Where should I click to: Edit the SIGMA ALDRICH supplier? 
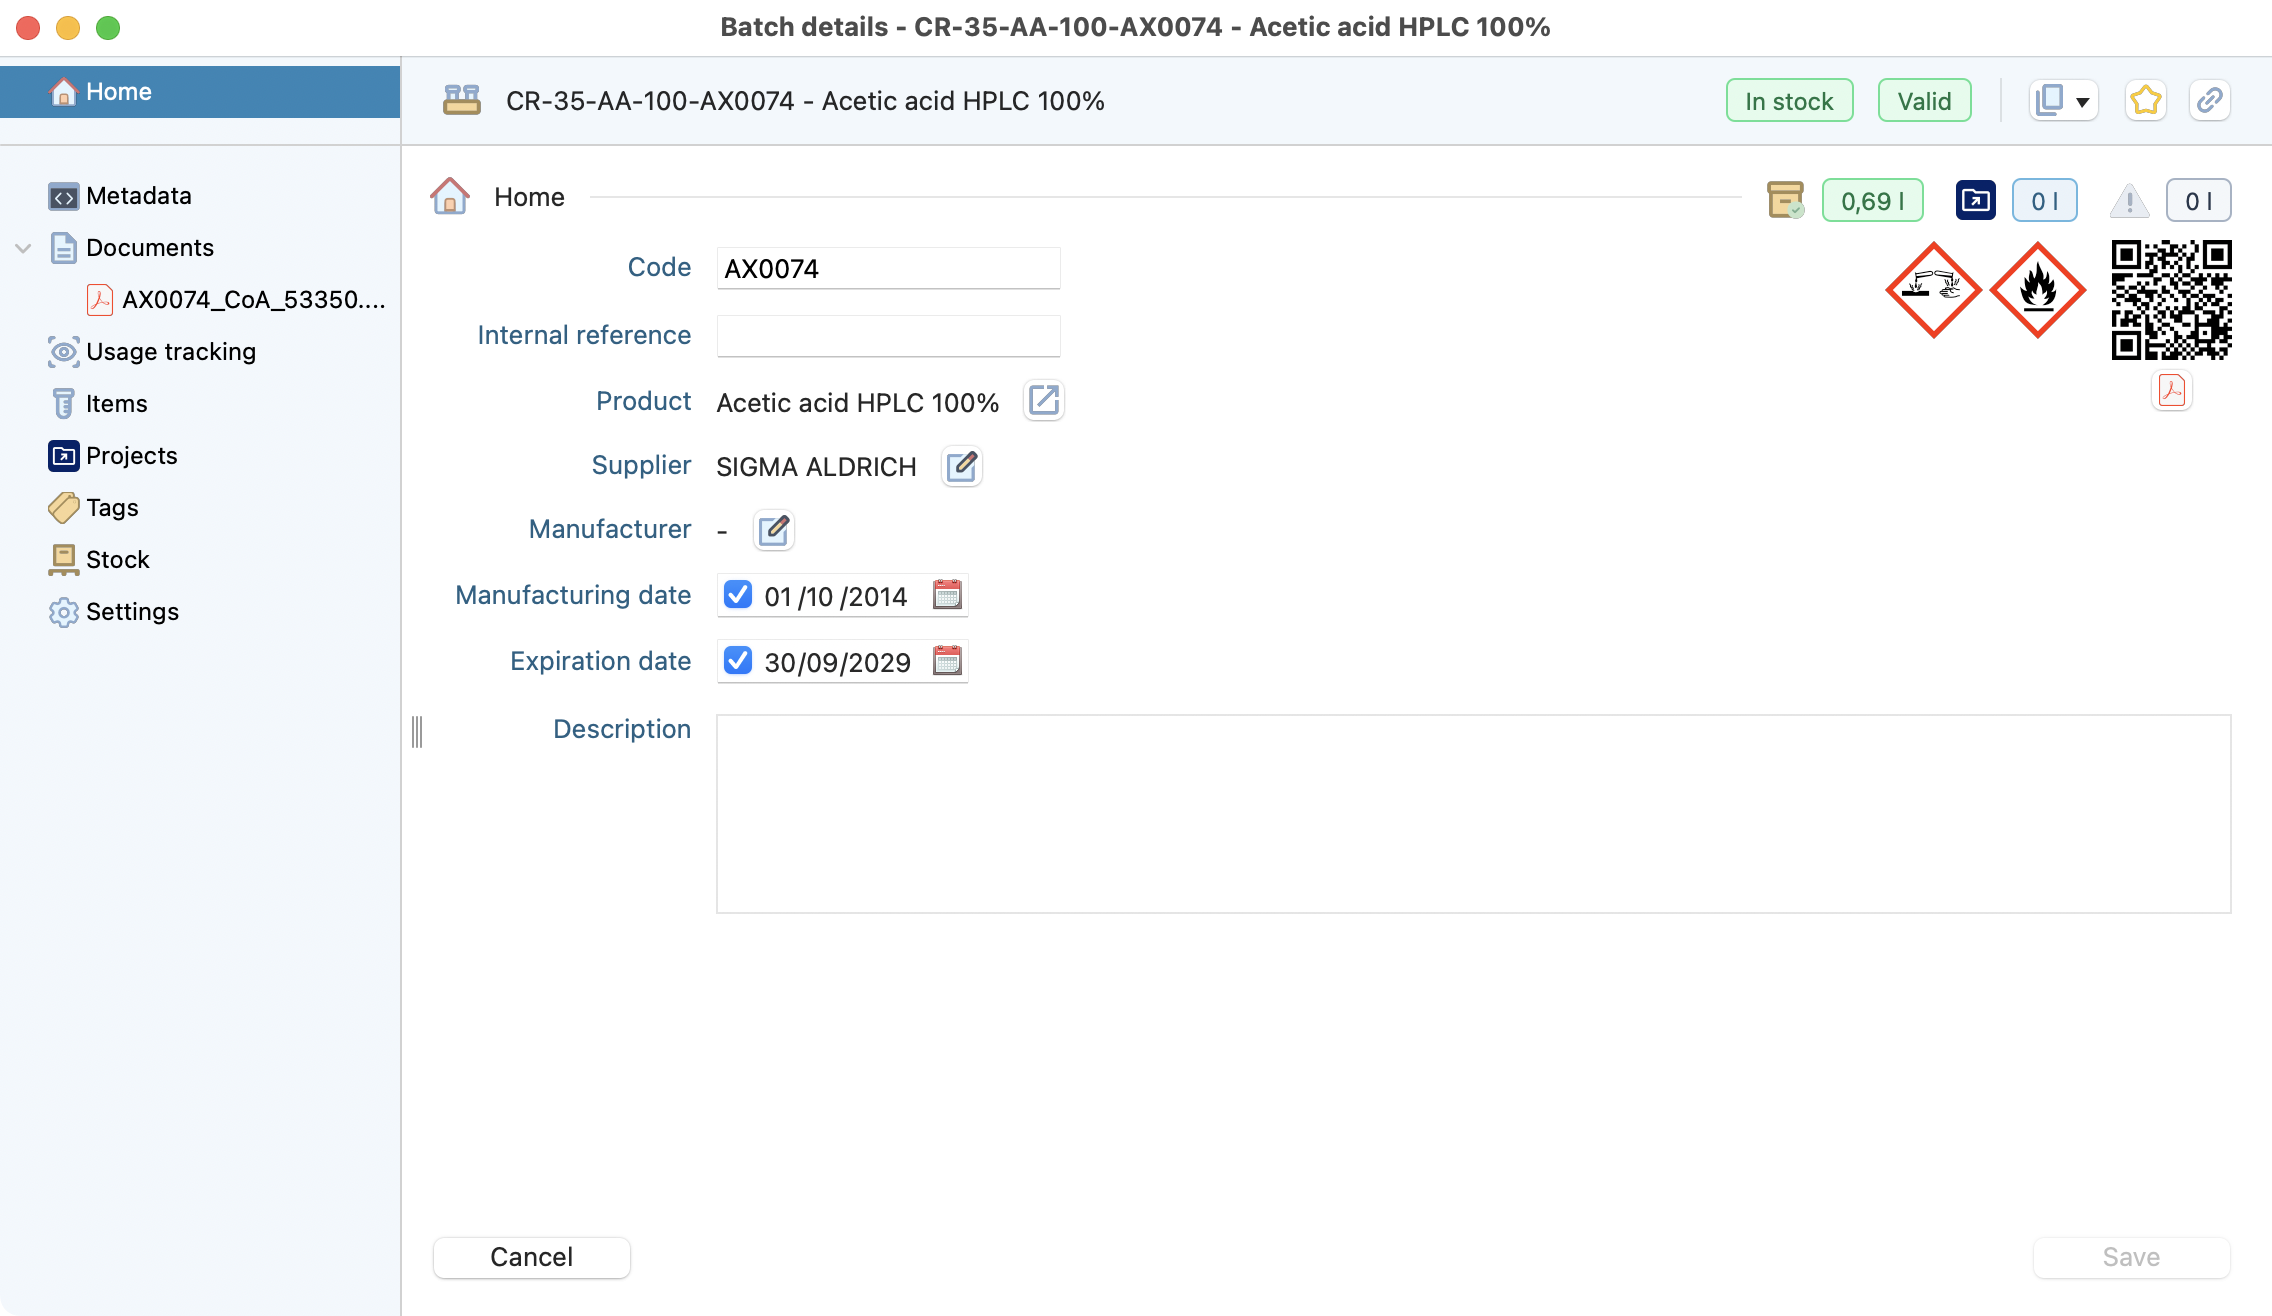[961, 466]
